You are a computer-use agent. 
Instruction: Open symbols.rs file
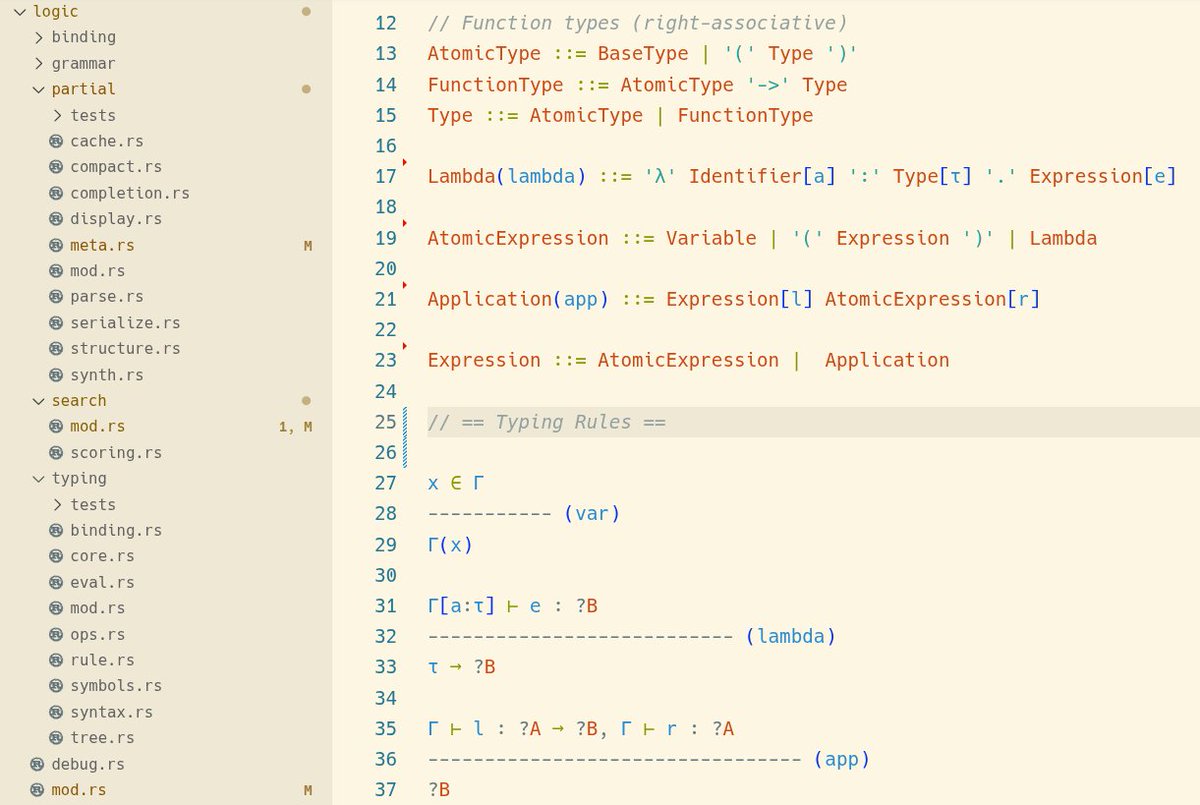click(116, 687)
